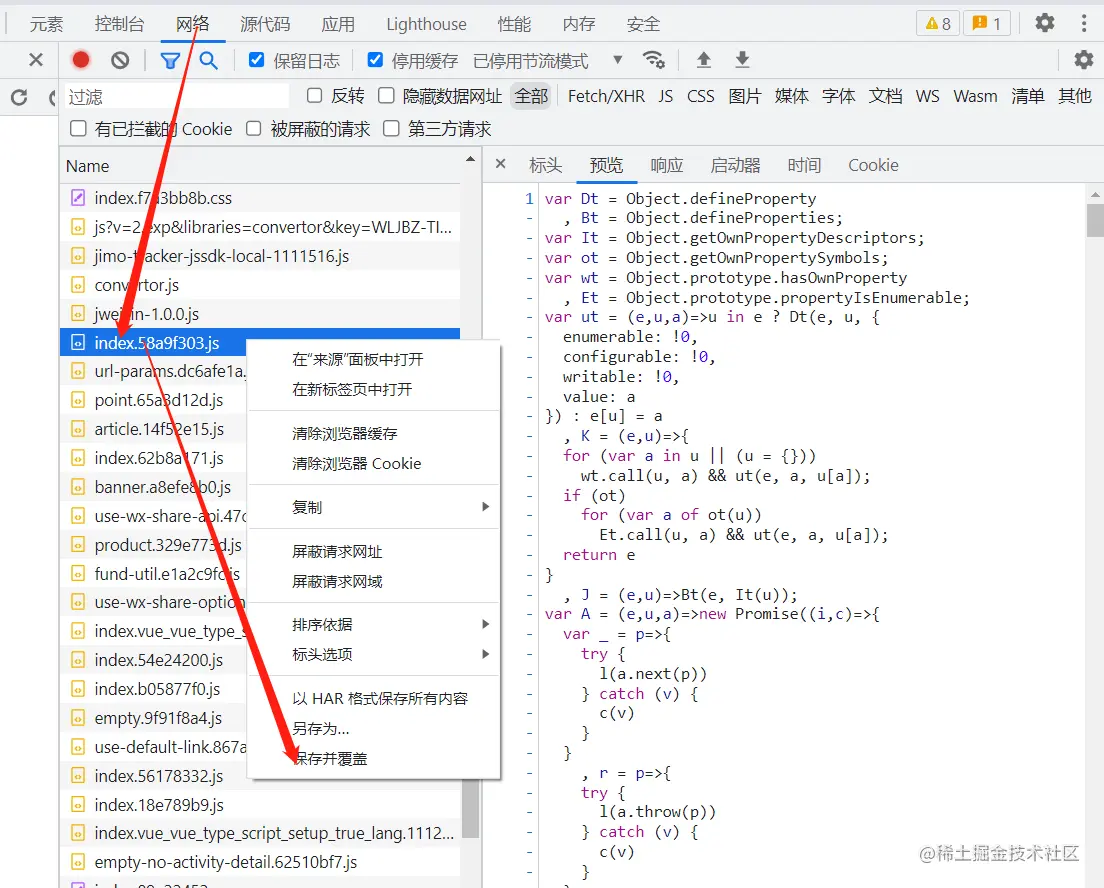Click the red record network log button
The height and width of the screenshot is (888, 1104).
[81, 60]
